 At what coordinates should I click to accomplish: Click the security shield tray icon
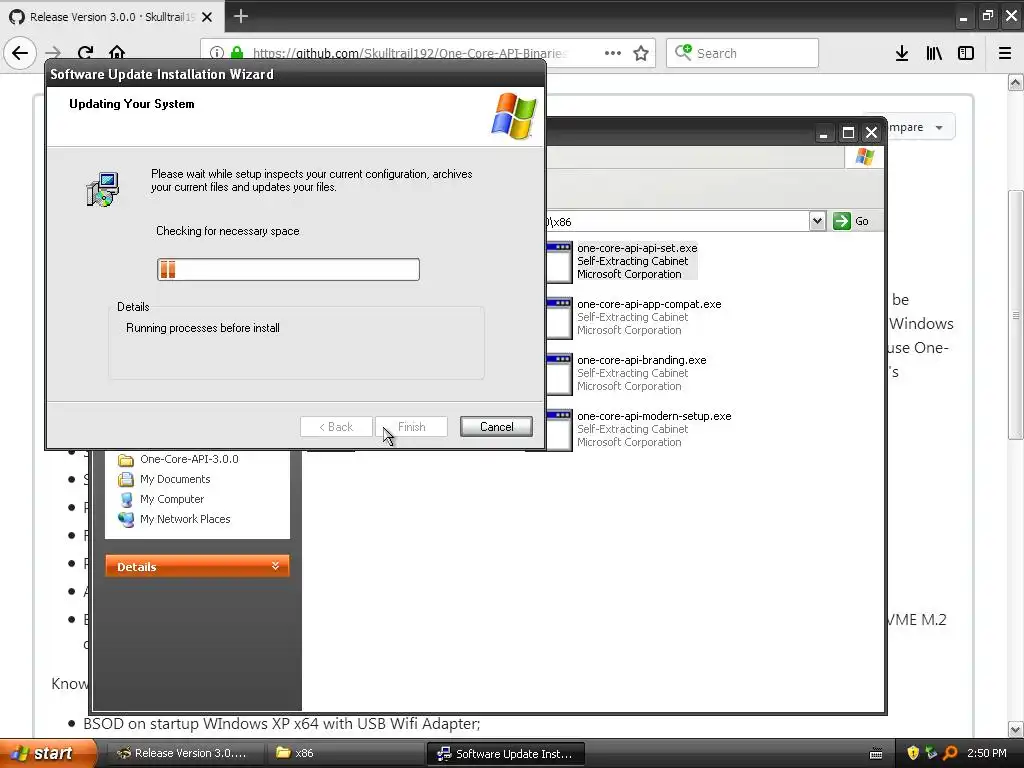pyautogui.click(x=913, y=753)
